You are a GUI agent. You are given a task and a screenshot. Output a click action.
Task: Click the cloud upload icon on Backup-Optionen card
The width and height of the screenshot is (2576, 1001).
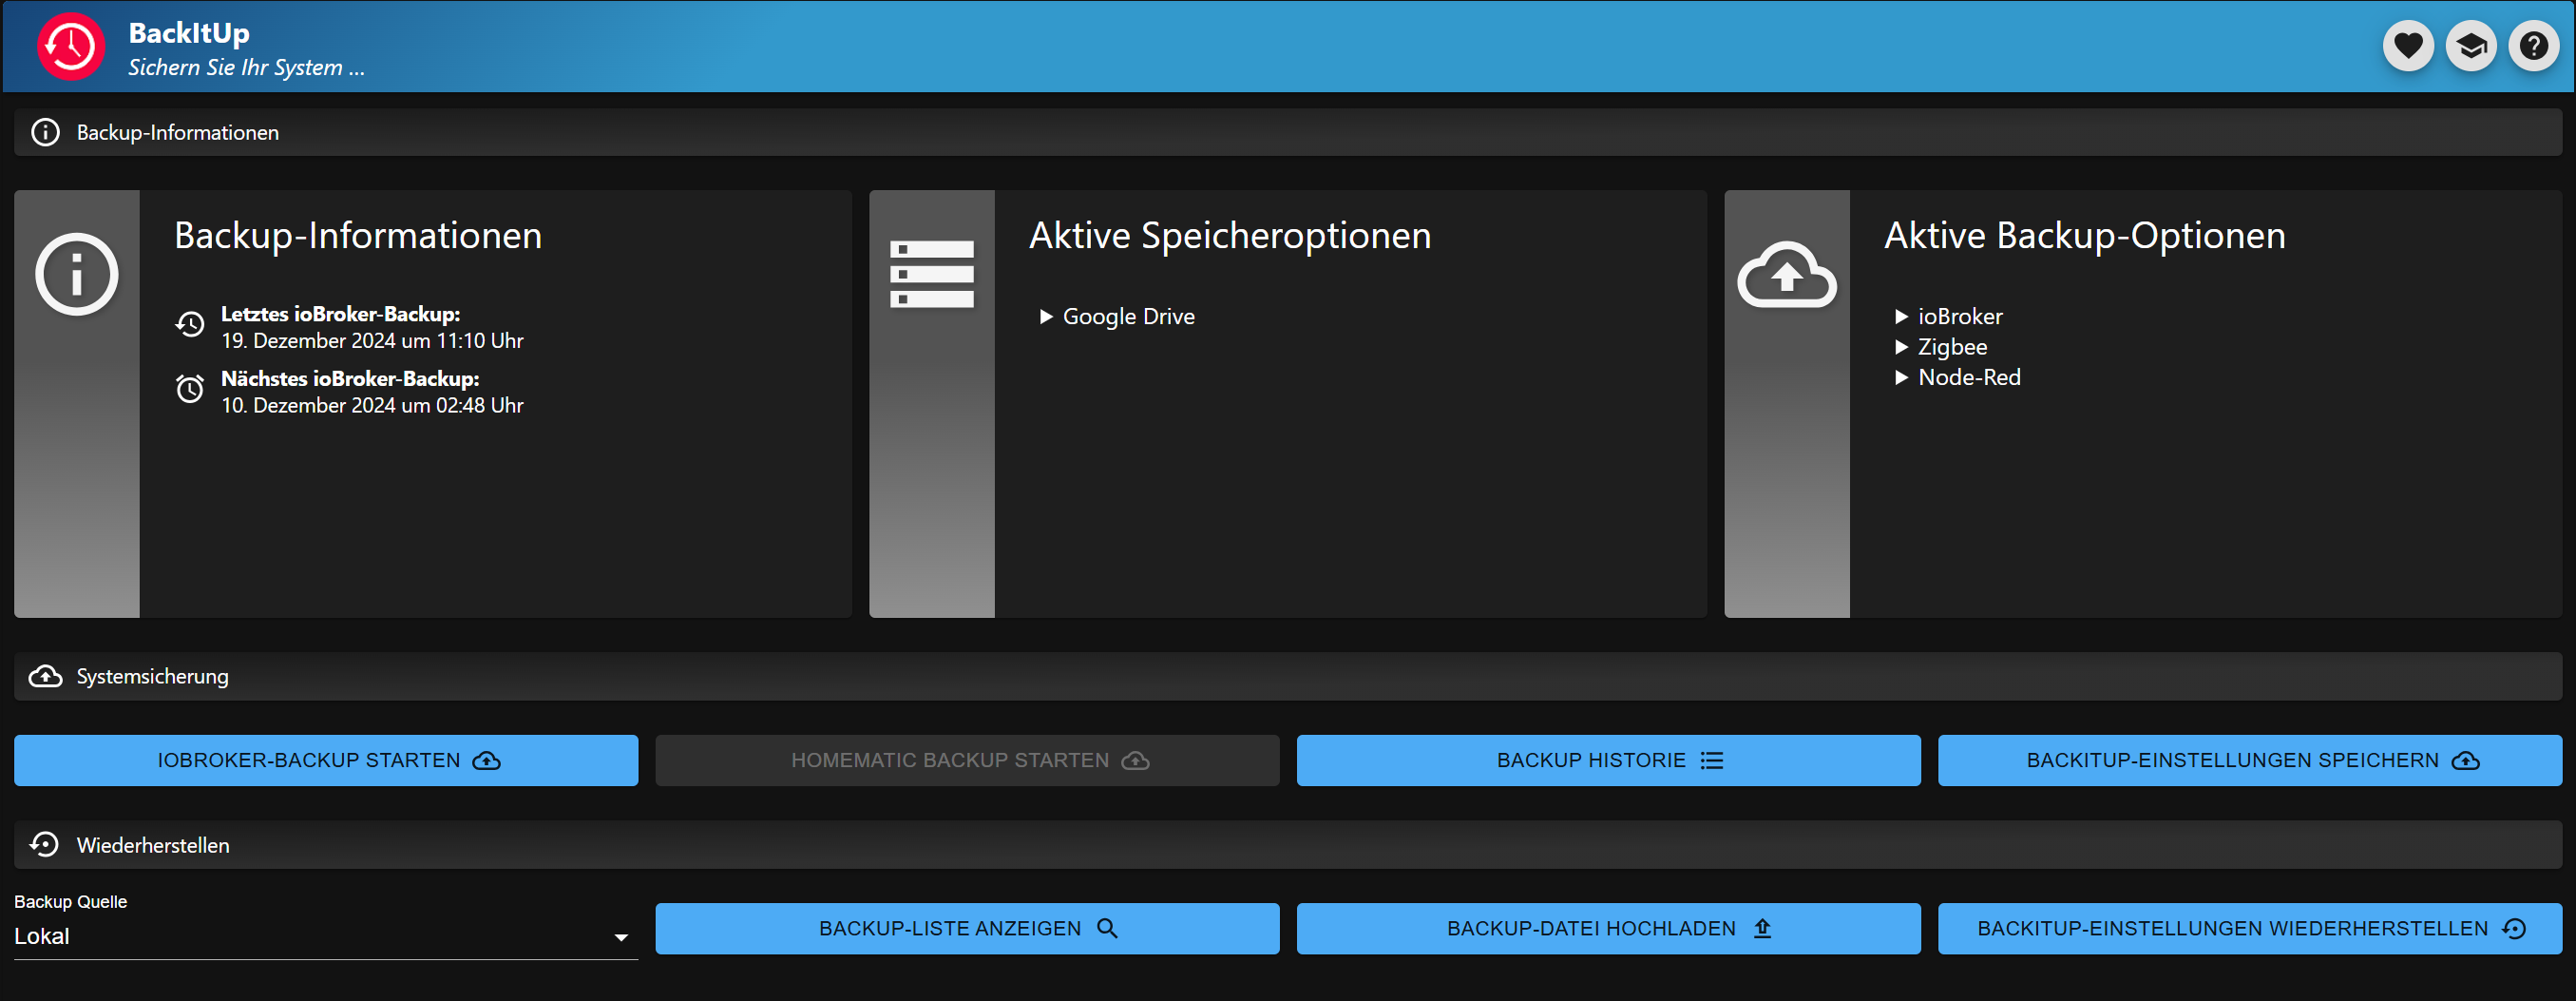[1787, 274]
